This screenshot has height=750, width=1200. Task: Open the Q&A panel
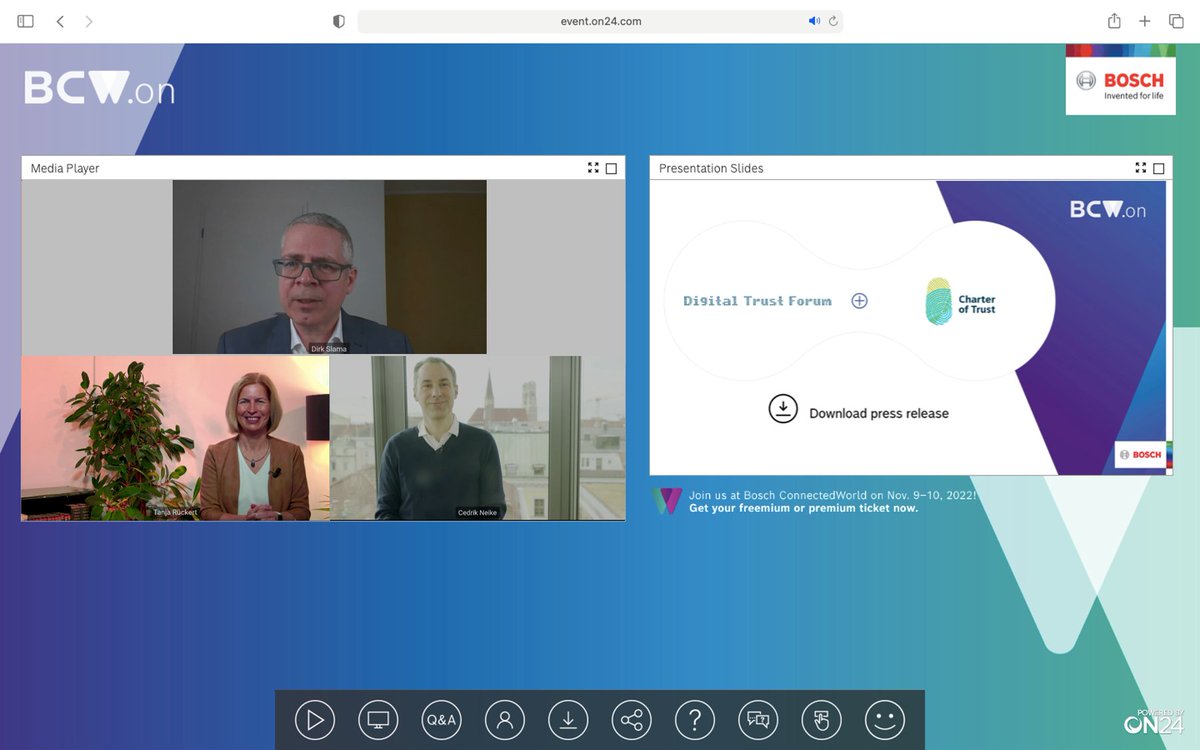(x=441, y=719)
